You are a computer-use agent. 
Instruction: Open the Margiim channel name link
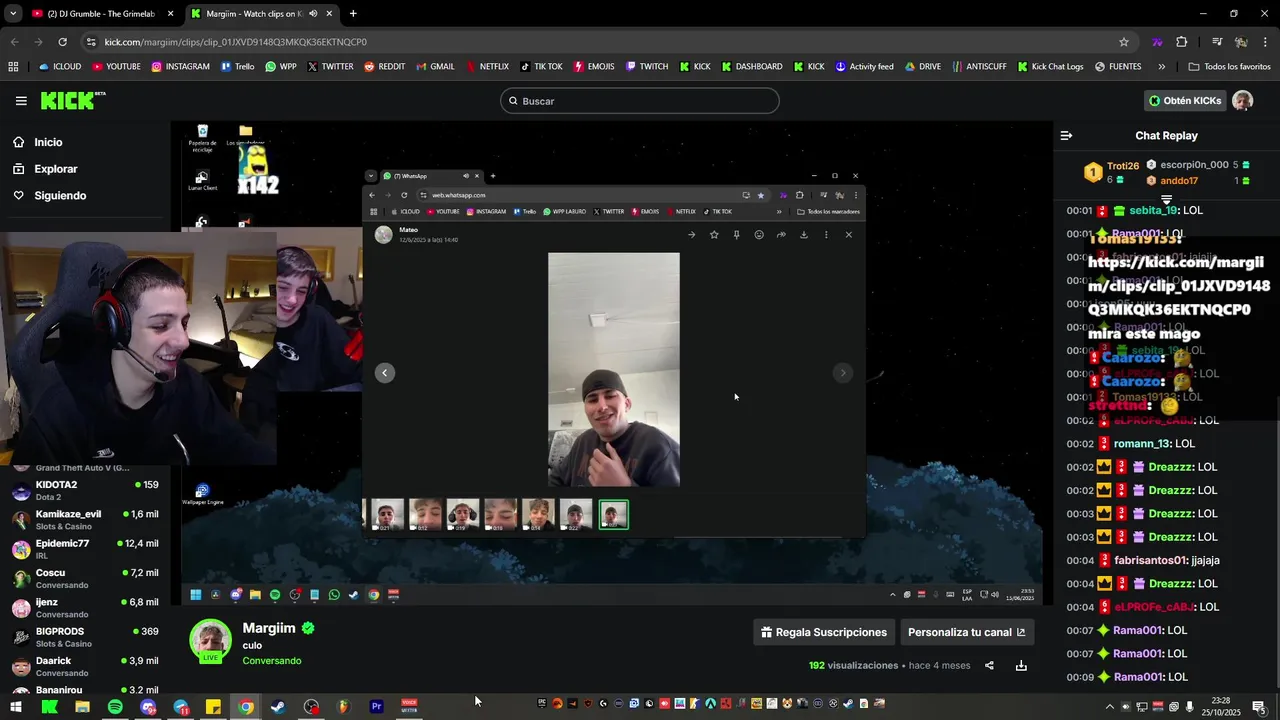pos(269,628)
